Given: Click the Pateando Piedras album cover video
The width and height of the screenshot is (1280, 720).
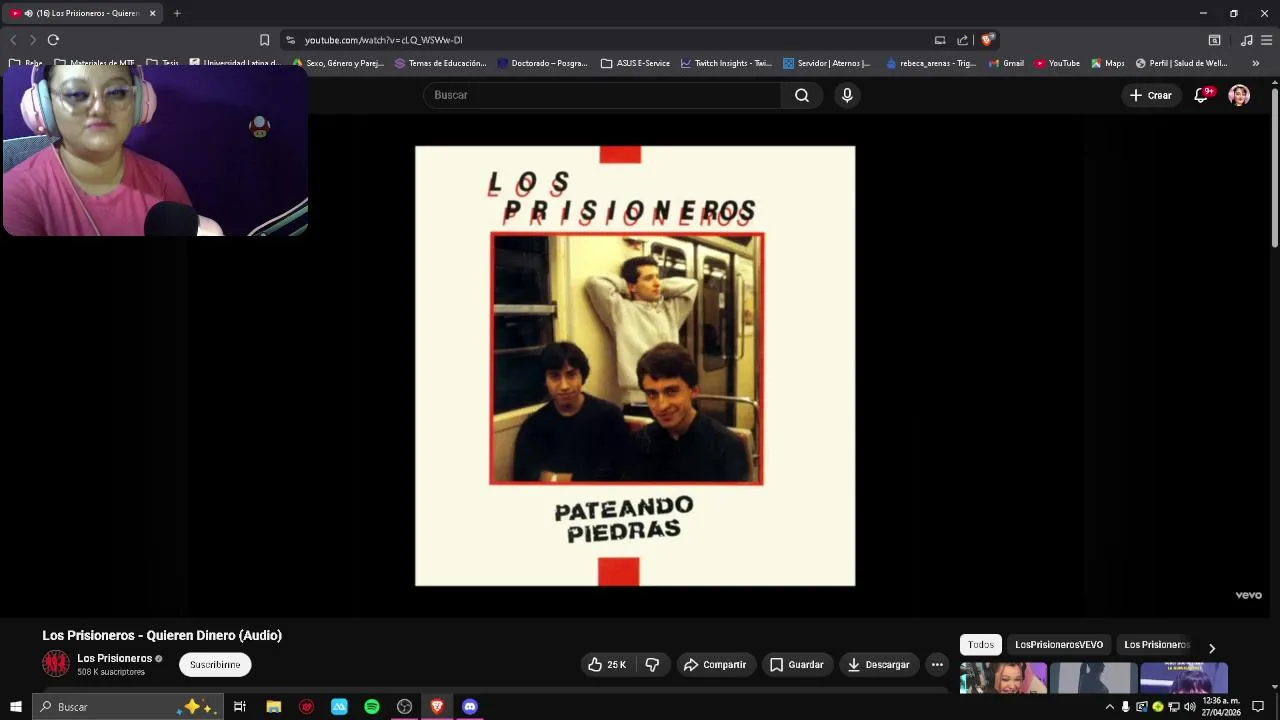Looking at the screenshot, I should (x=635, y=366).
